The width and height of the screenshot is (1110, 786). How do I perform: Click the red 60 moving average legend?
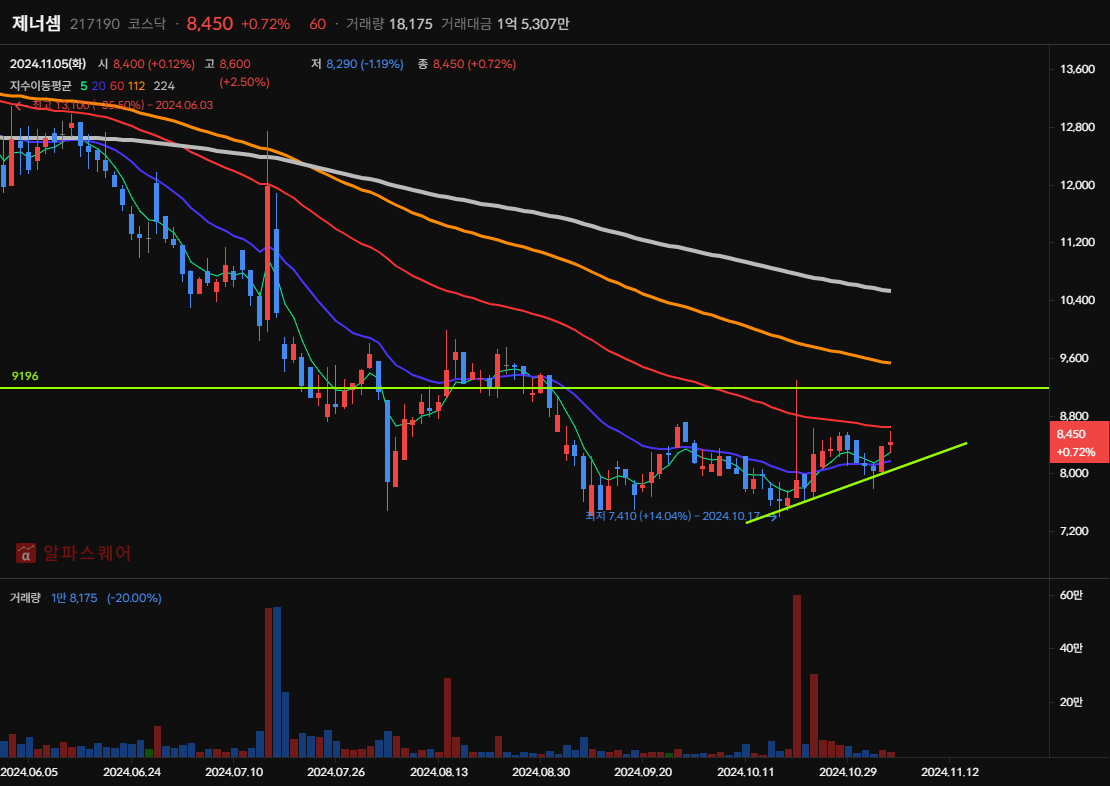117,86
